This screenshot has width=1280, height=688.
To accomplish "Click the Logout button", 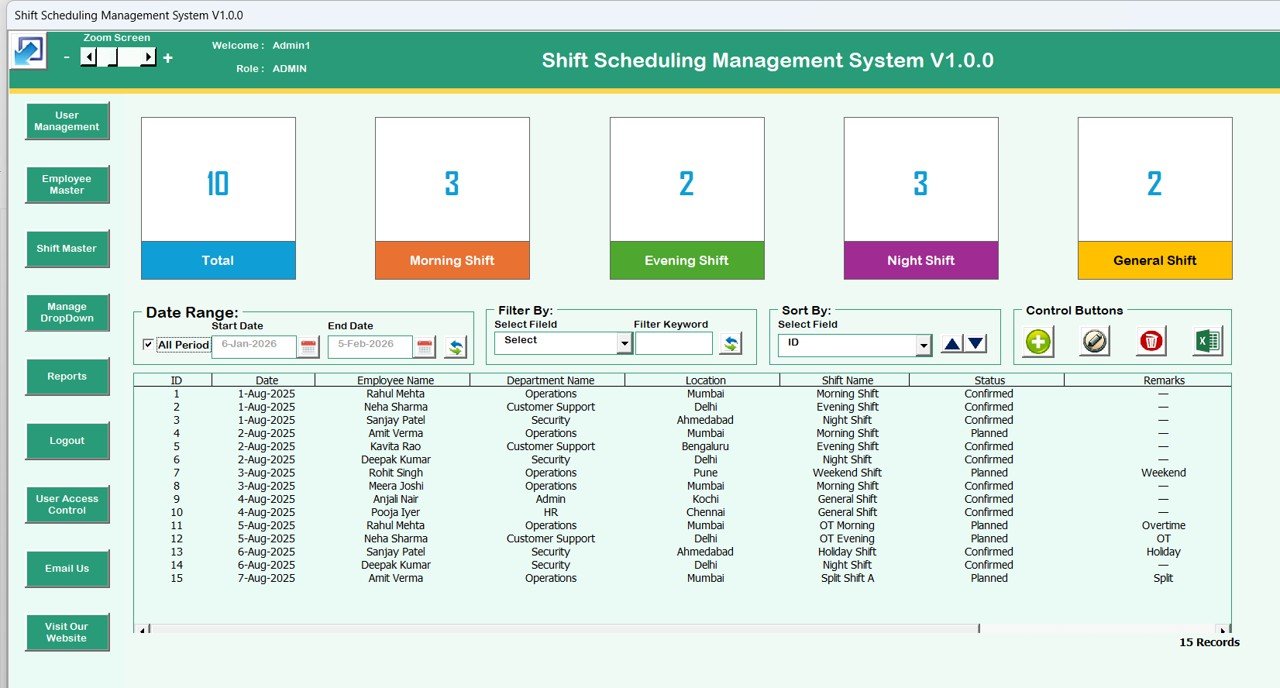I will point(67,441).
